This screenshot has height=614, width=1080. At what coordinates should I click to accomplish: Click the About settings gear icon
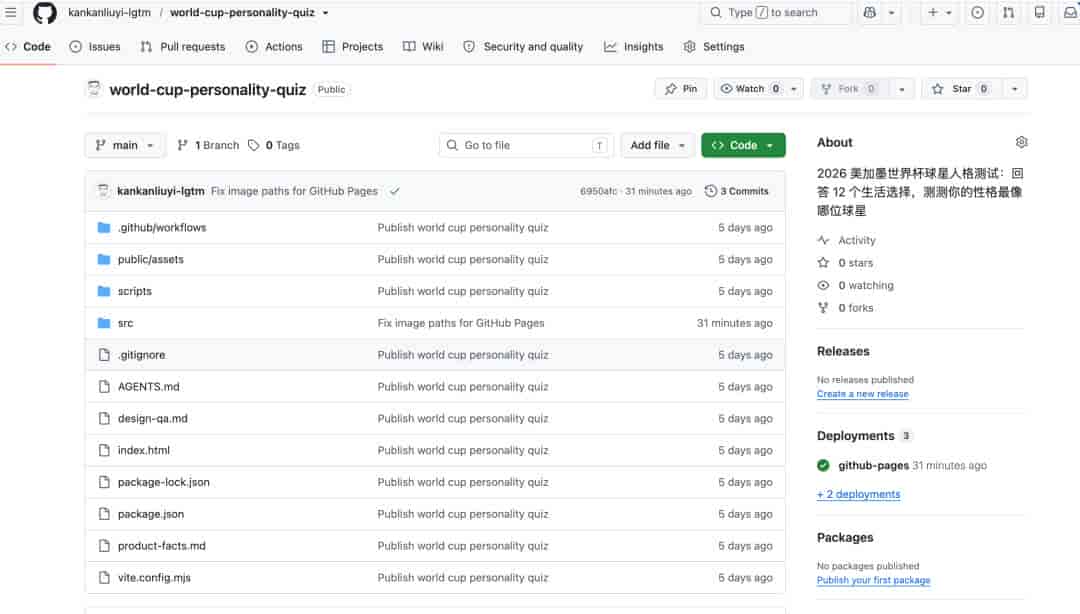pyautogui.click(x=1021, y=142)
